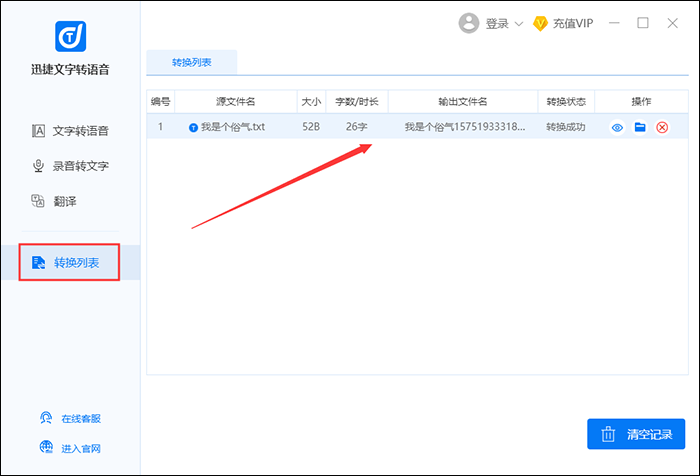Open output folder for 我是个俗气.txt
Screen dimensions: 700x476
(x=640, y=127)
